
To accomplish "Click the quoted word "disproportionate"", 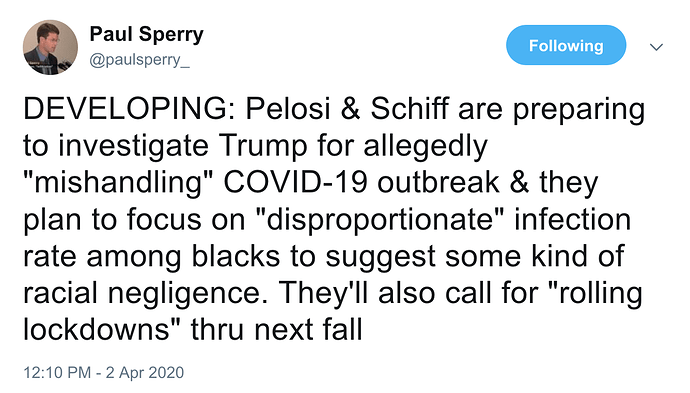I will point(380,220).
